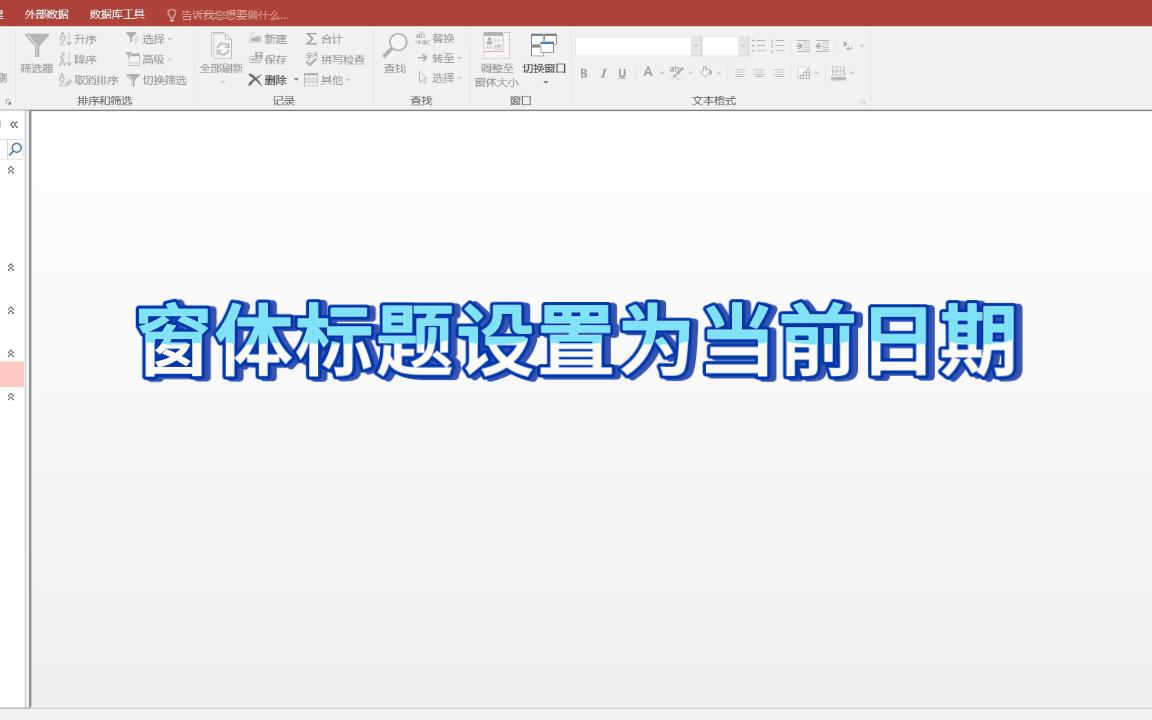Viewport: 1152px width, 720px height.
Task: Expand the 切换窗口 switch windows dropdown
Action: pyautogui.click(x=545, y=80)
